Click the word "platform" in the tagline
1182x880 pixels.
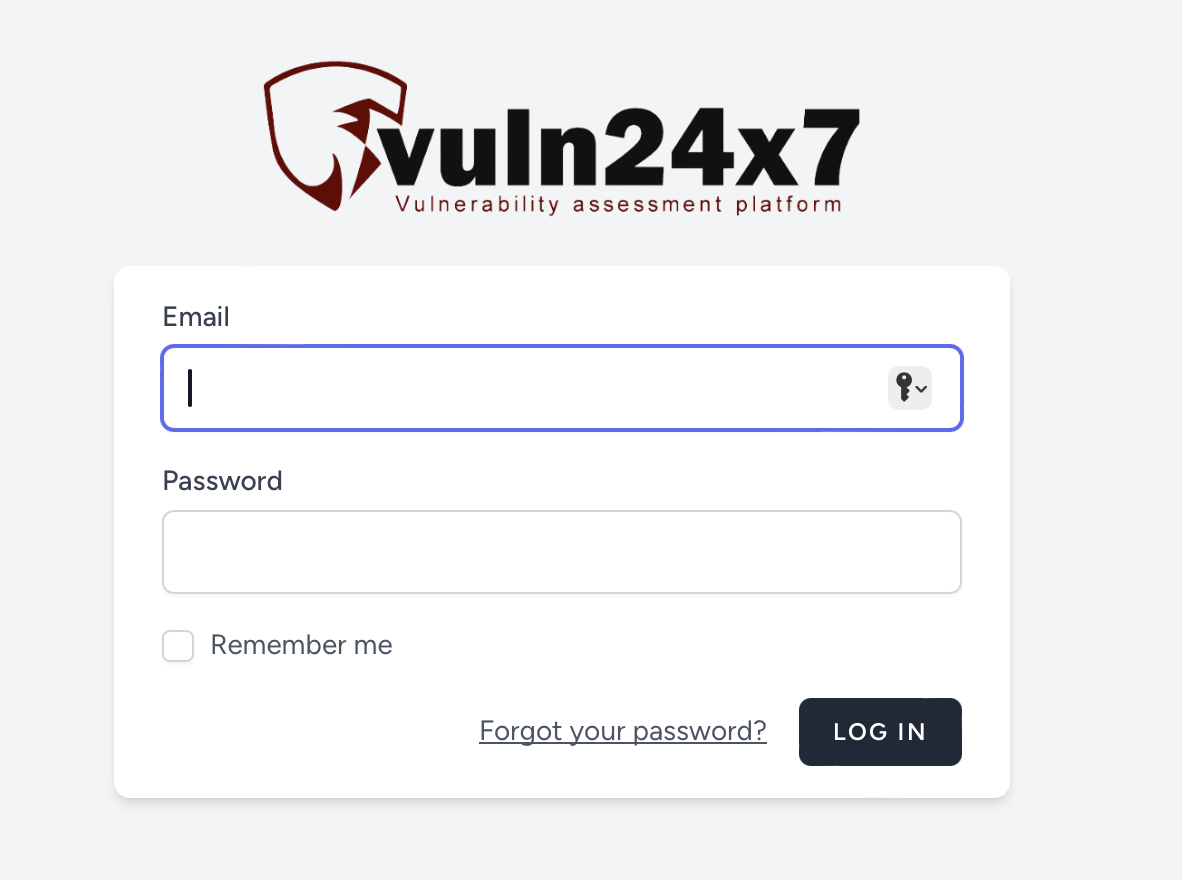(x=789, y=204)
